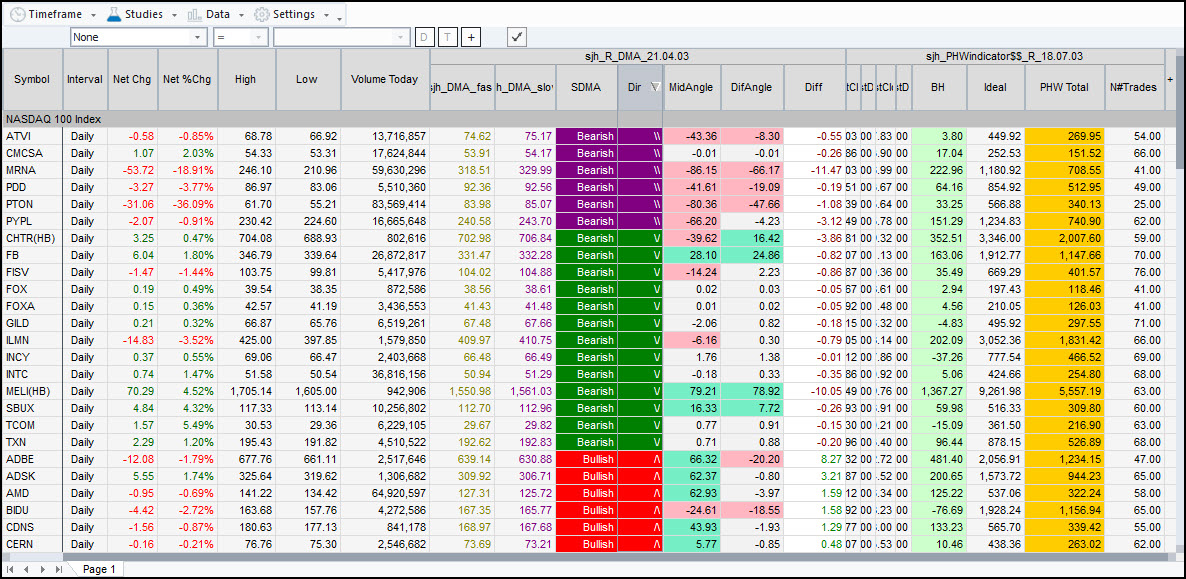Viewport: 1186px width, 579px height.
Task: Sort by the N#Trades column header
Action: pyautogui.click(x=1135, y=87)
